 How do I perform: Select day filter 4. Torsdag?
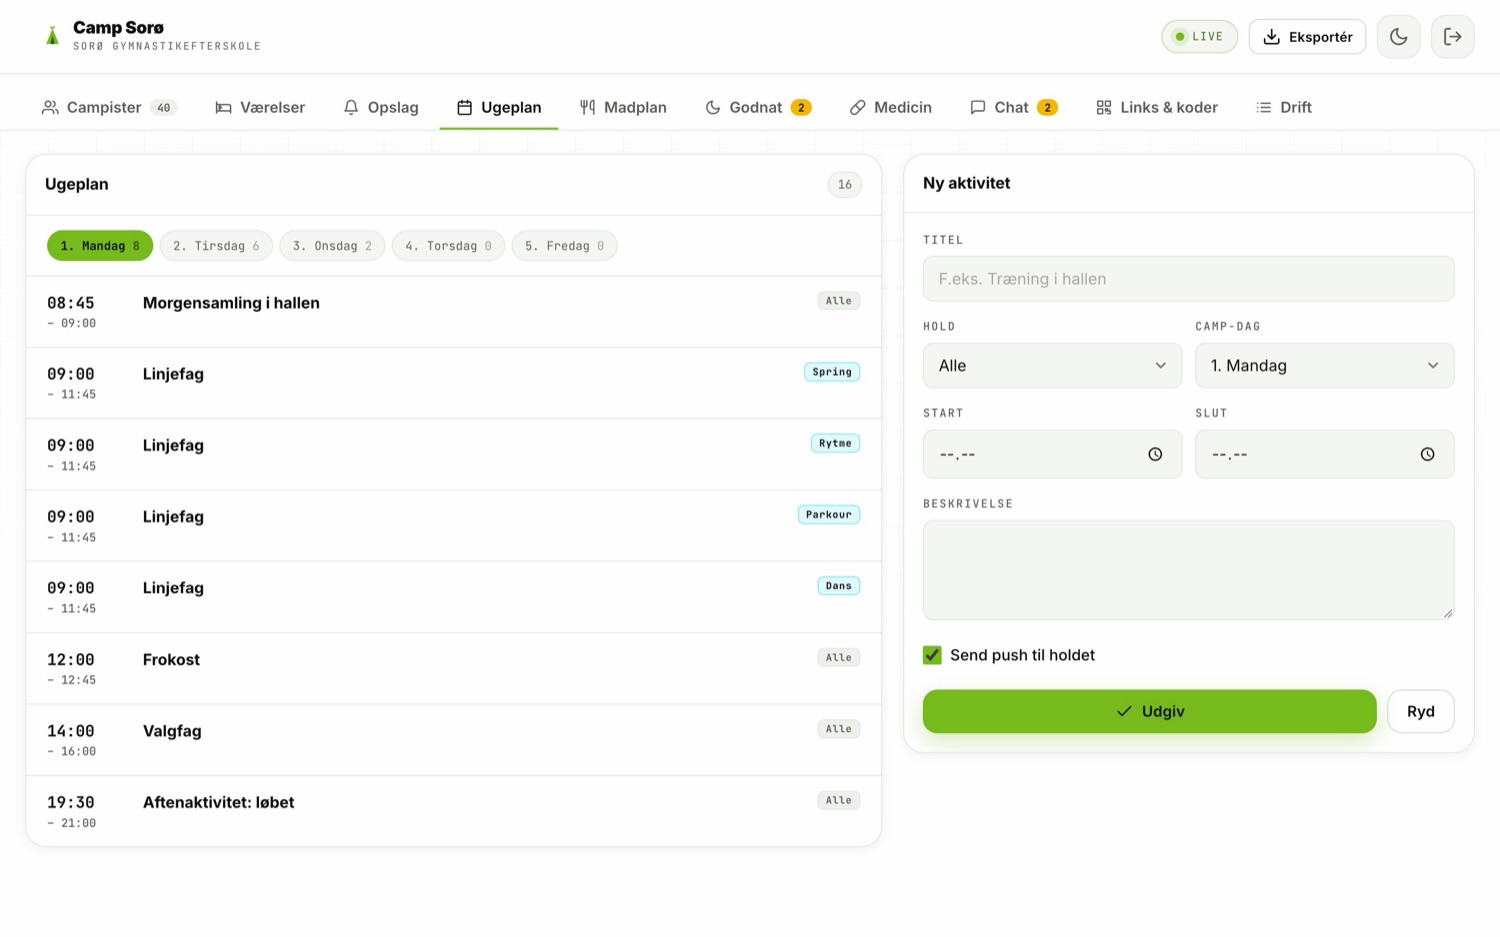point(448,246)
